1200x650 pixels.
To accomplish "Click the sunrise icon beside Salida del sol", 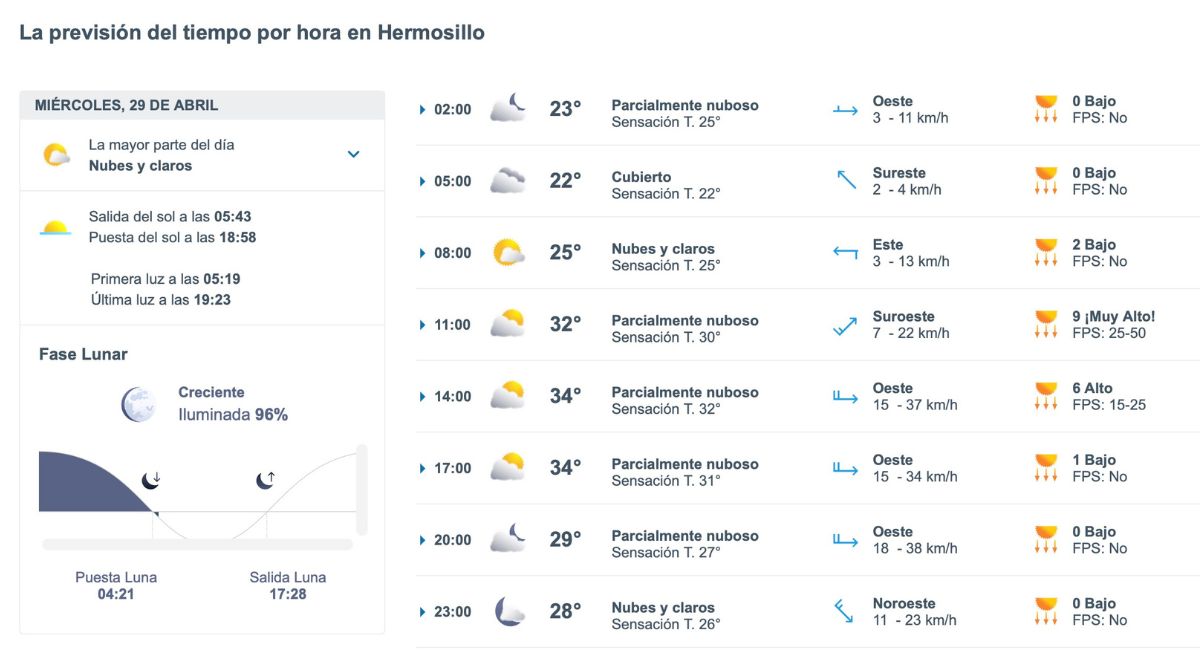I will [56, 229].
